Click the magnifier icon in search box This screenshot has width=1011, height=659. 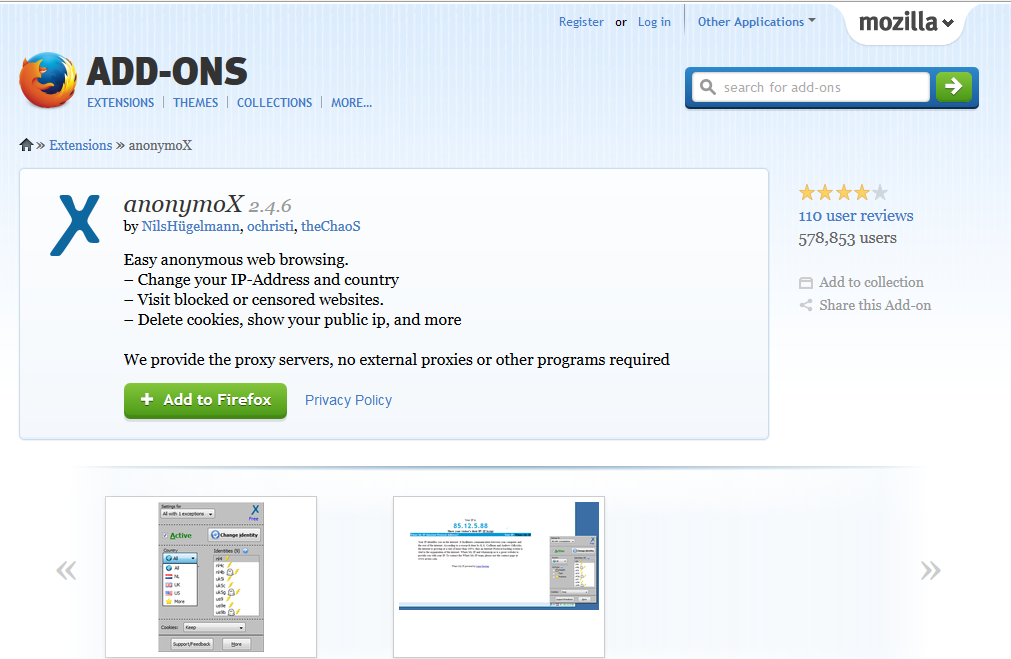pos(708,87)
